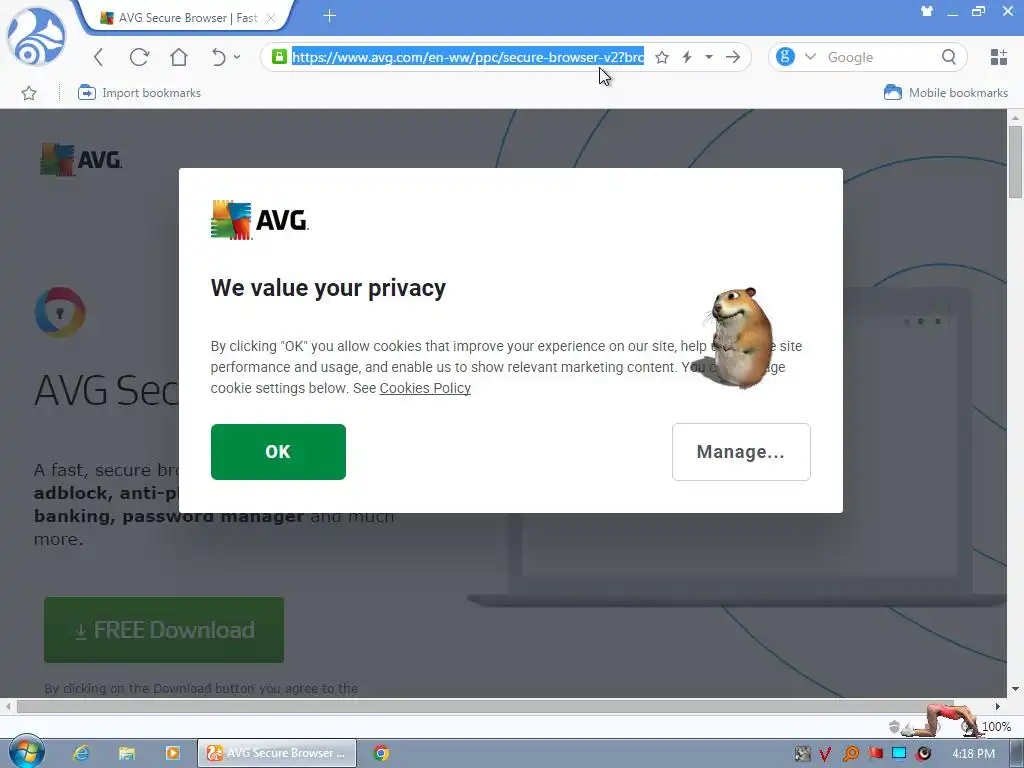Viewport: 1024px width, 768px height.
Task: Close the AVG Secure Browser tab
Action: pyautogui.click(x=271, y=18)
